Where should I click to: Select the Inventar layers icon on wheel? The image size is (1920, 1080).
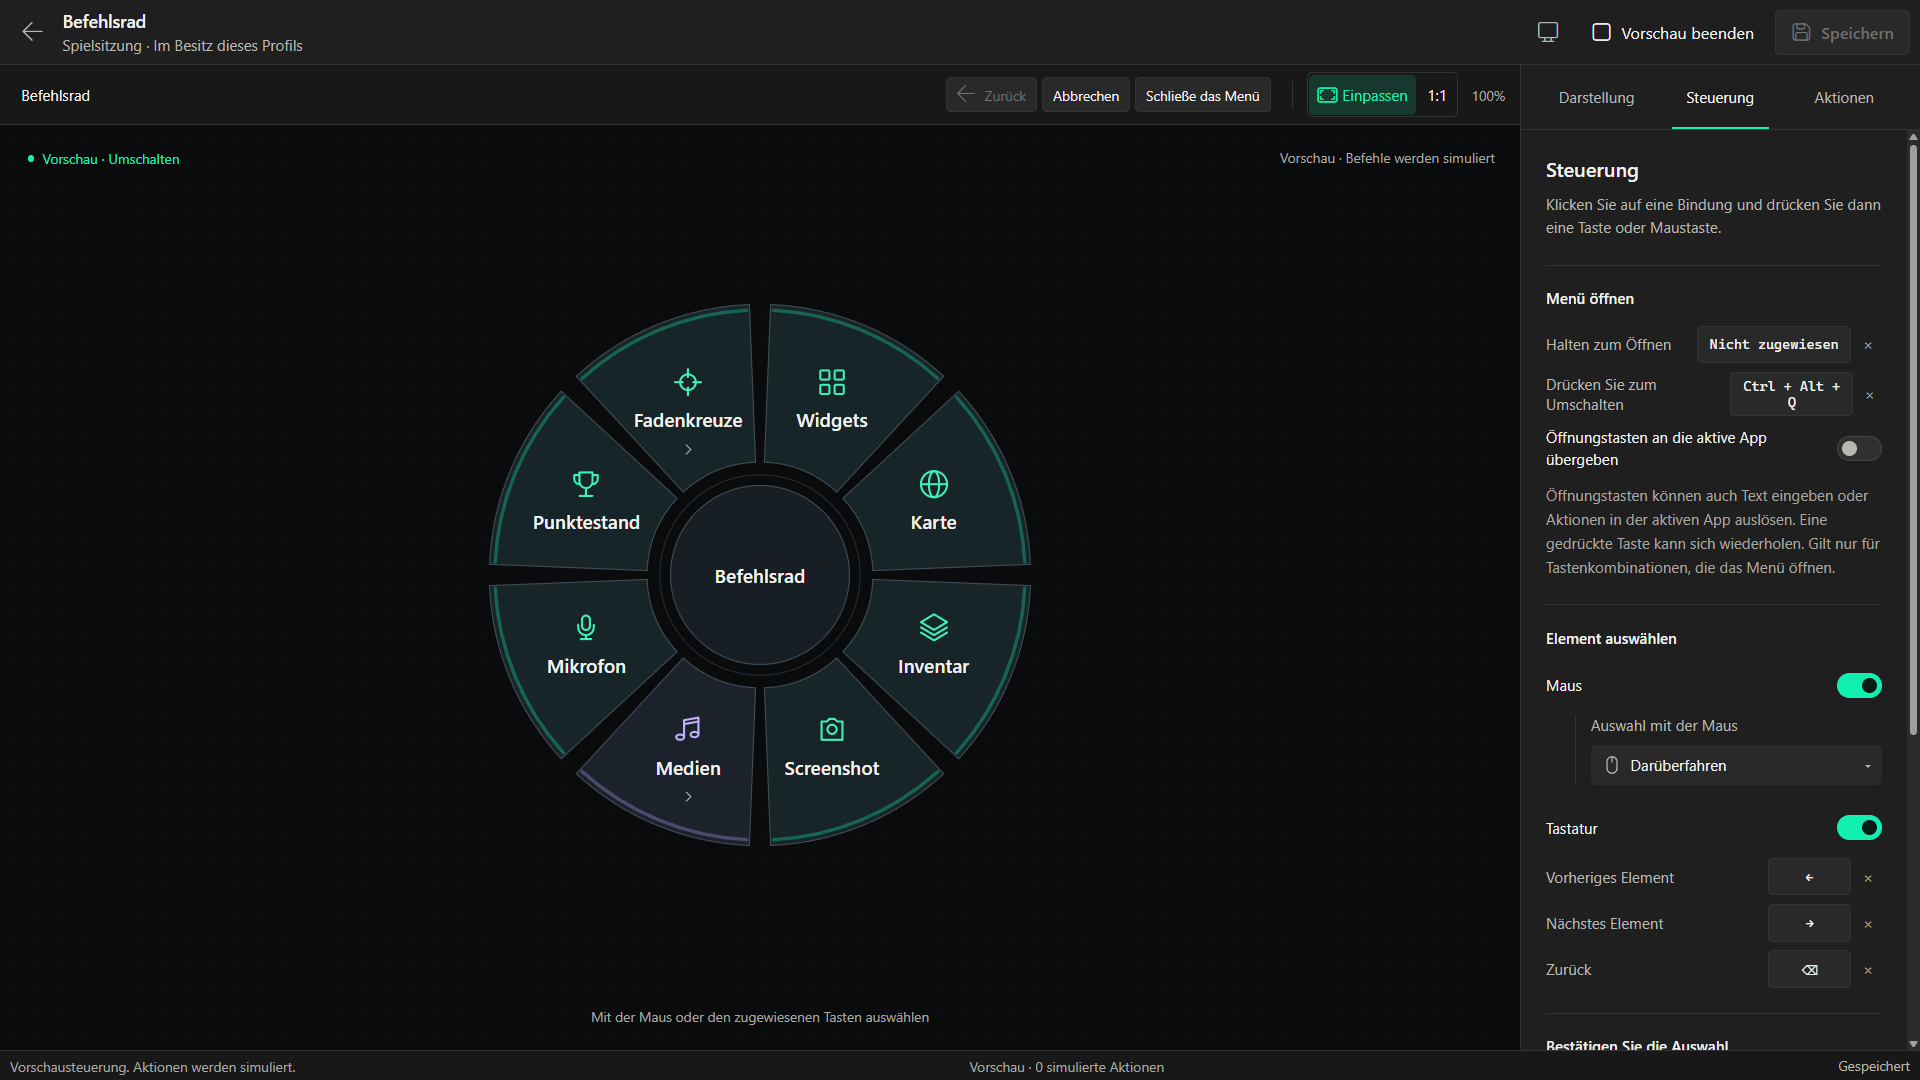point(934,627)
